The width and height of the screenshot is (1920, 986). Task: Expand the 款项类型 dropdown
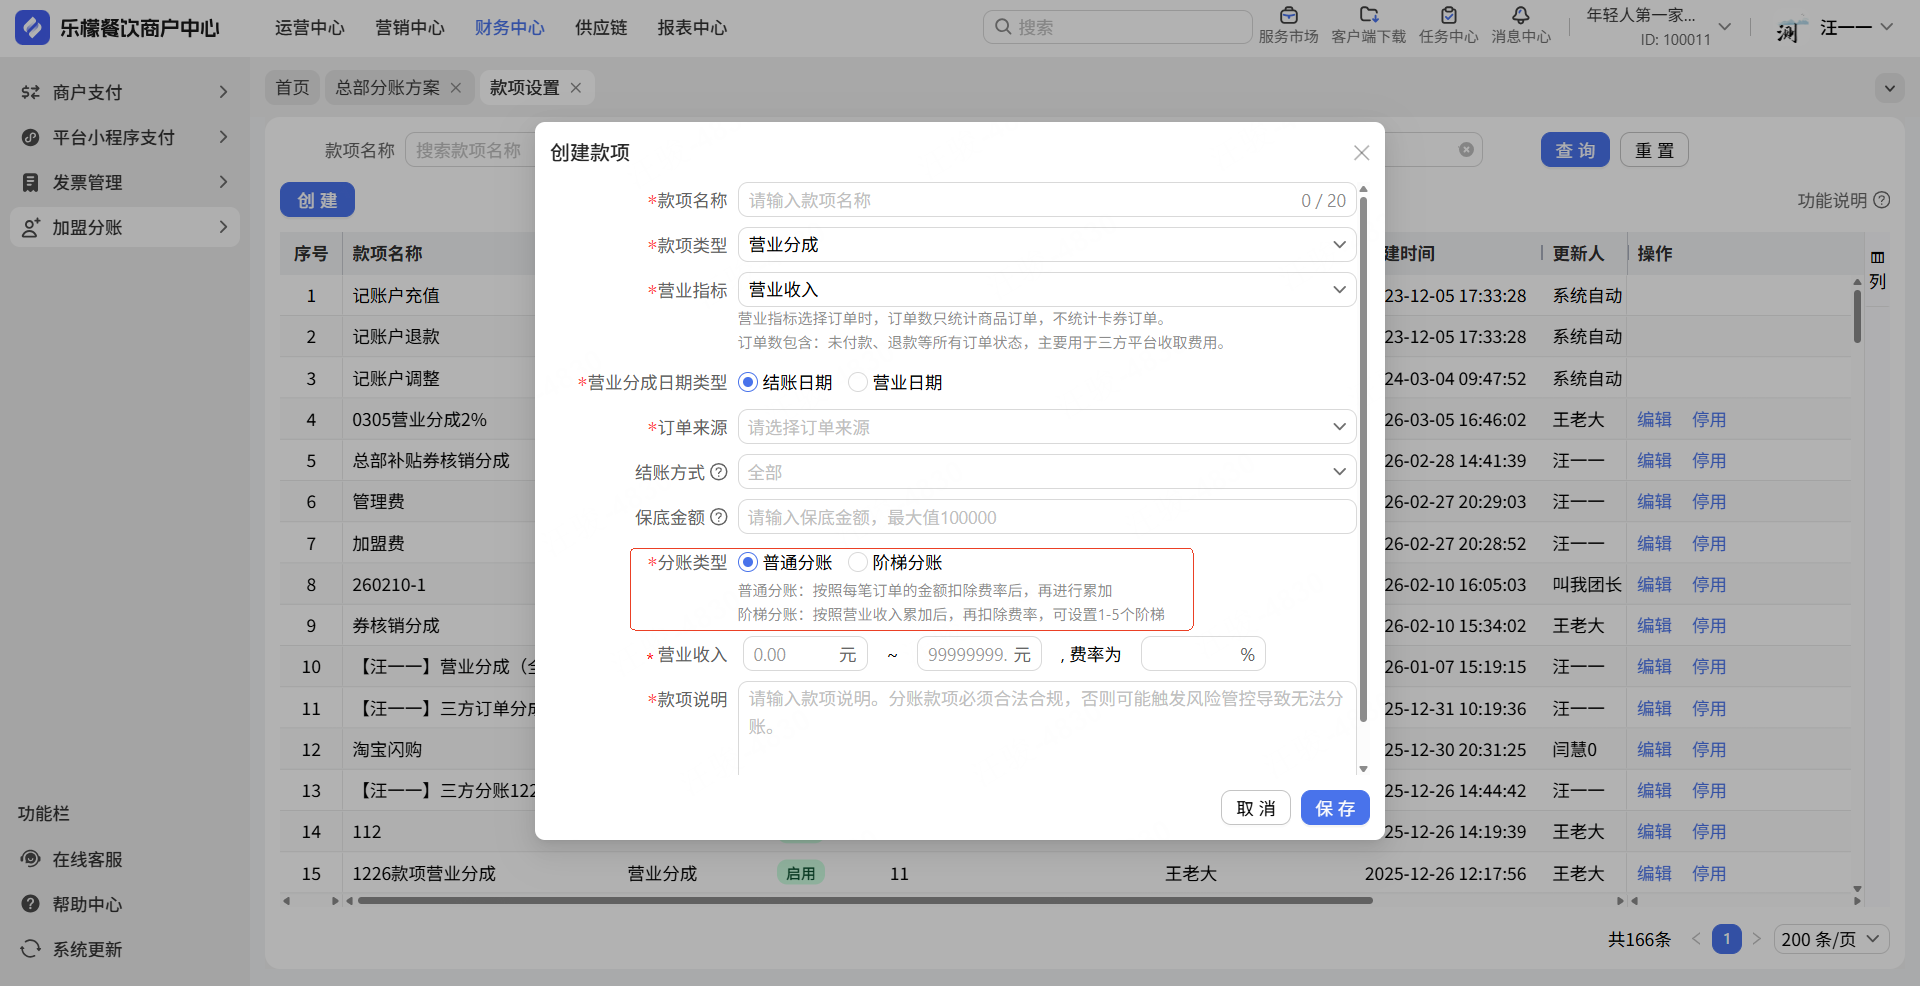pyautogui.click(x=1046, y=245)
